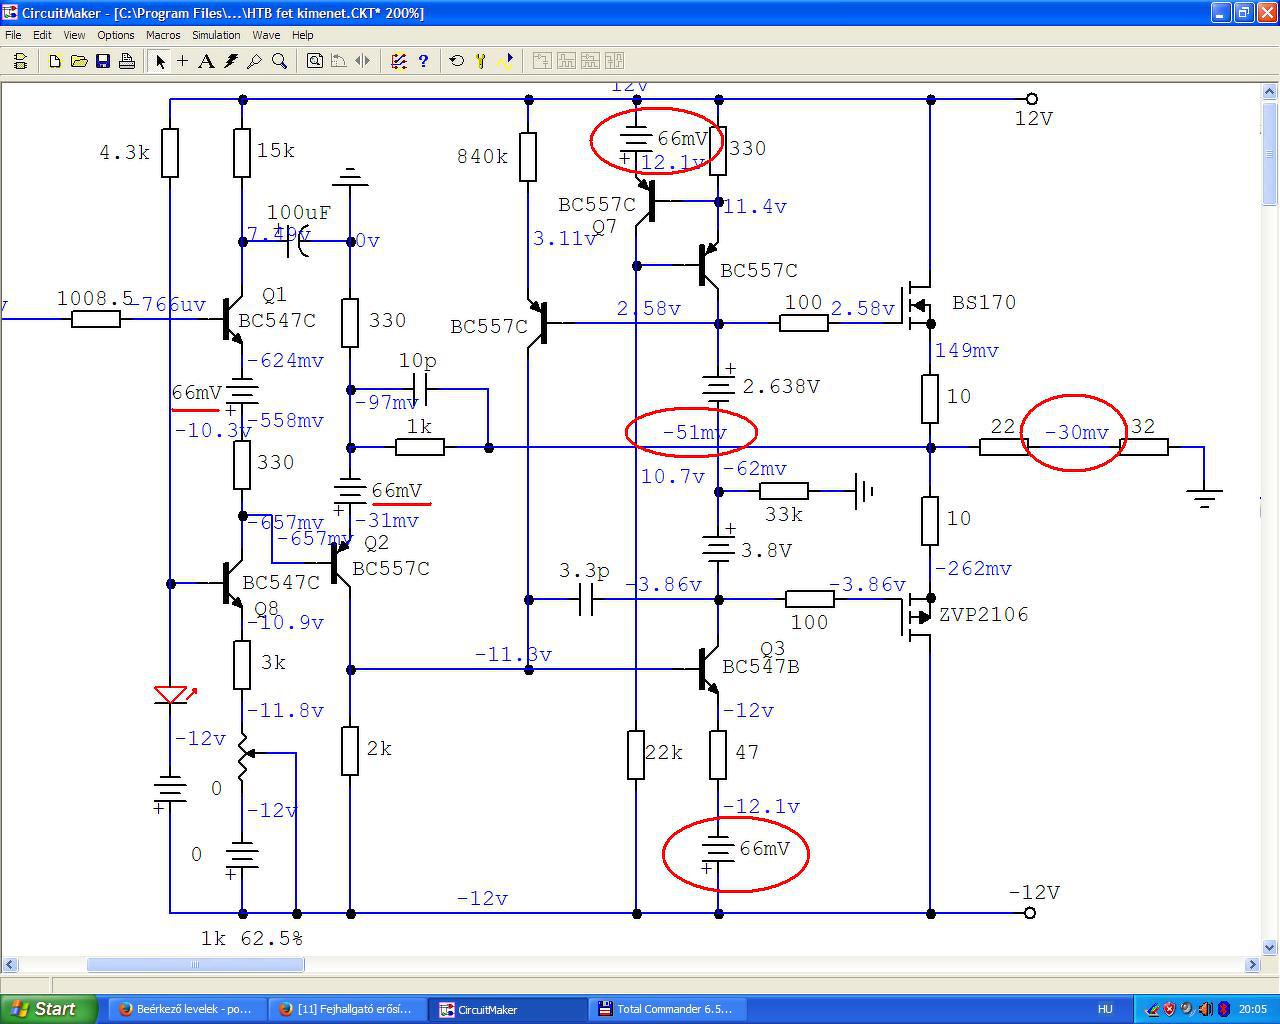The image size is (1280, 1024).
Task: Select the wire drawing crosshair tool
Action: [183, 61]
